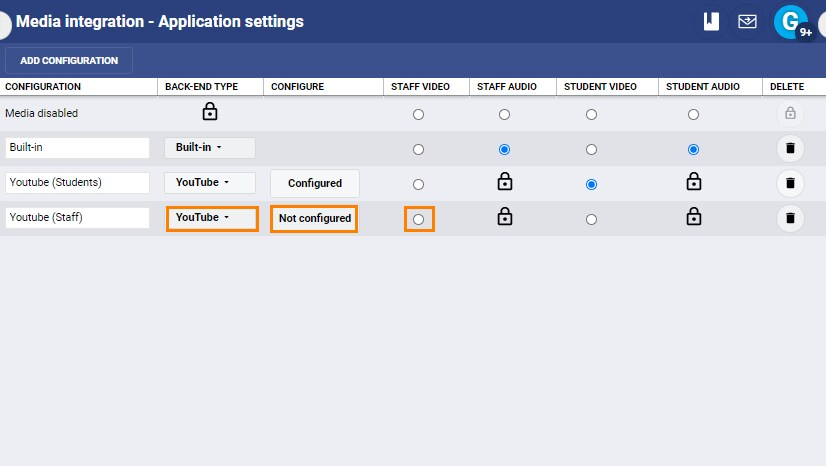This screenshot has height=466, width=826.
Task: Open the mail envelope icon
Action: pyautogui.click(x=747, y=22)
